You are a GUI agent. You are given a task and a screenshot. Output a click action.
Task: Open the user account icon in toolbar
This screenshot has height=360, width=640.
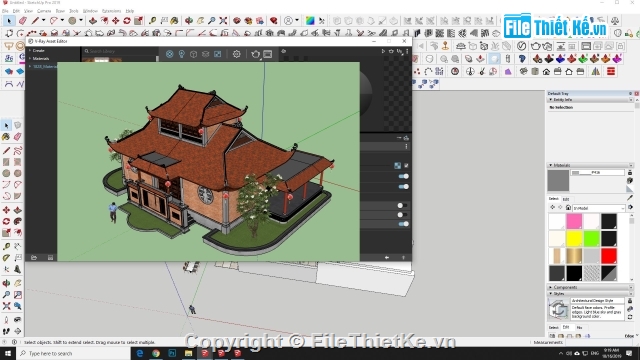289,20
